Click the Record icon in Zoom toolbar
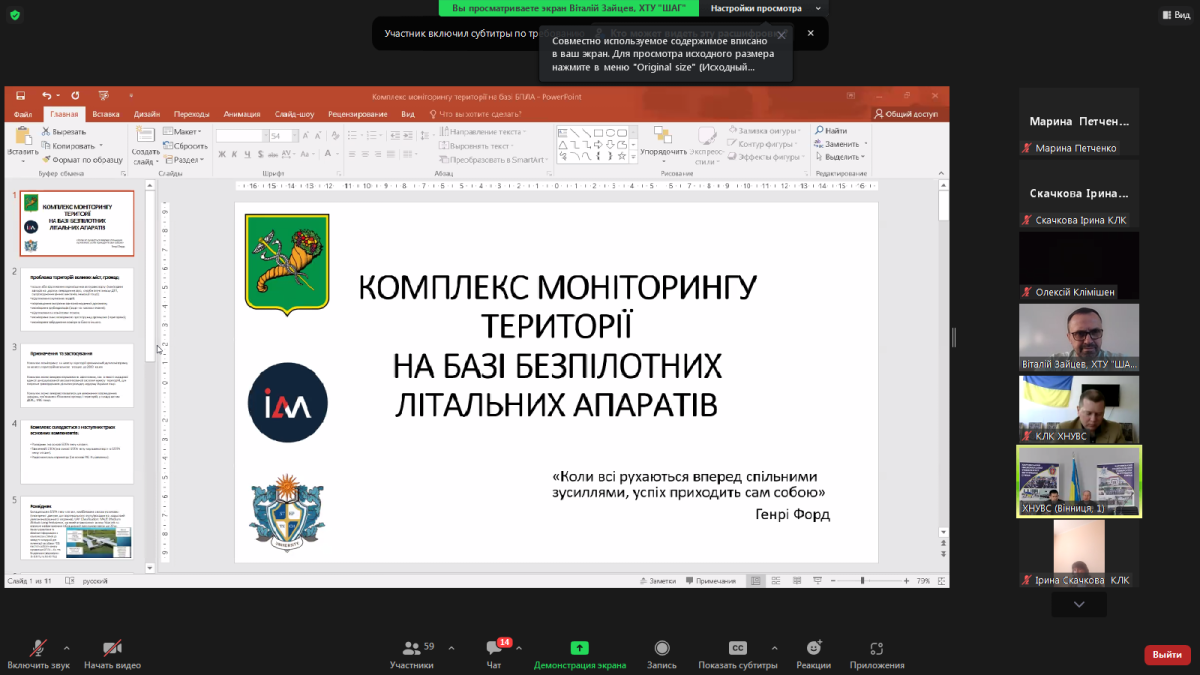The height and width of the screenshot is (675, 1200). 661,648
